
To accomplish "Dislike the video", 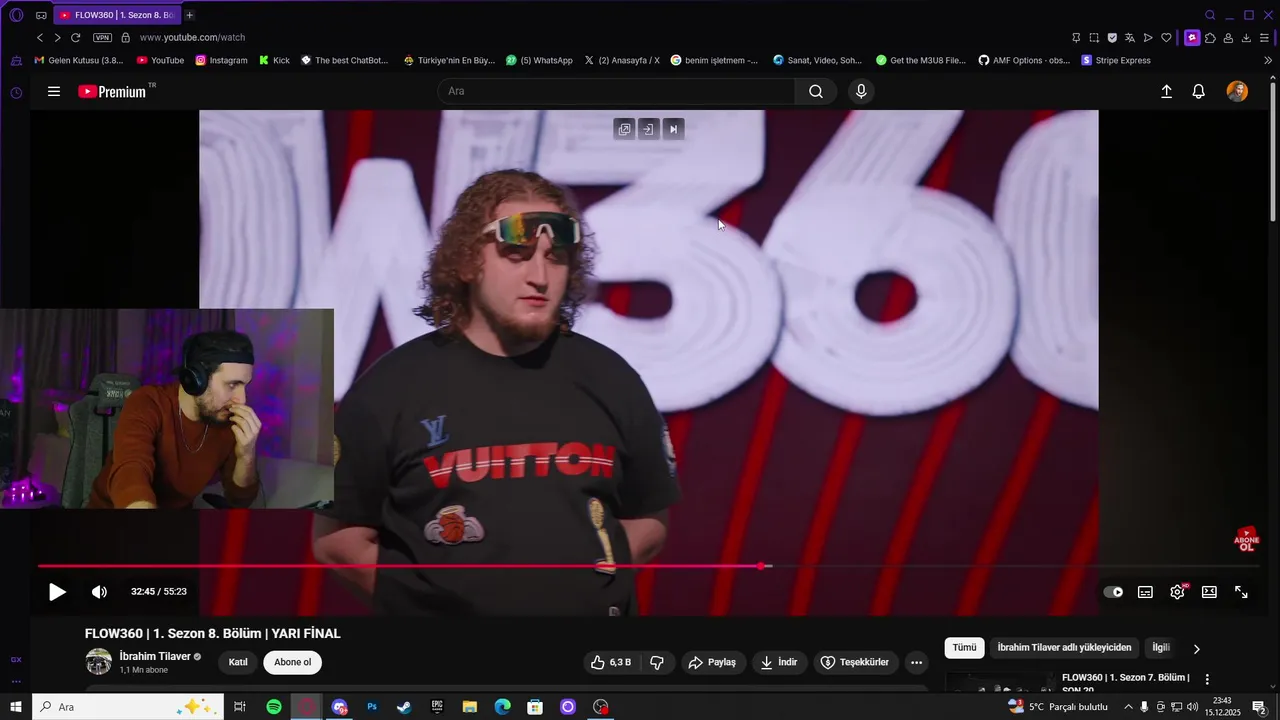I will click(657, 662).
